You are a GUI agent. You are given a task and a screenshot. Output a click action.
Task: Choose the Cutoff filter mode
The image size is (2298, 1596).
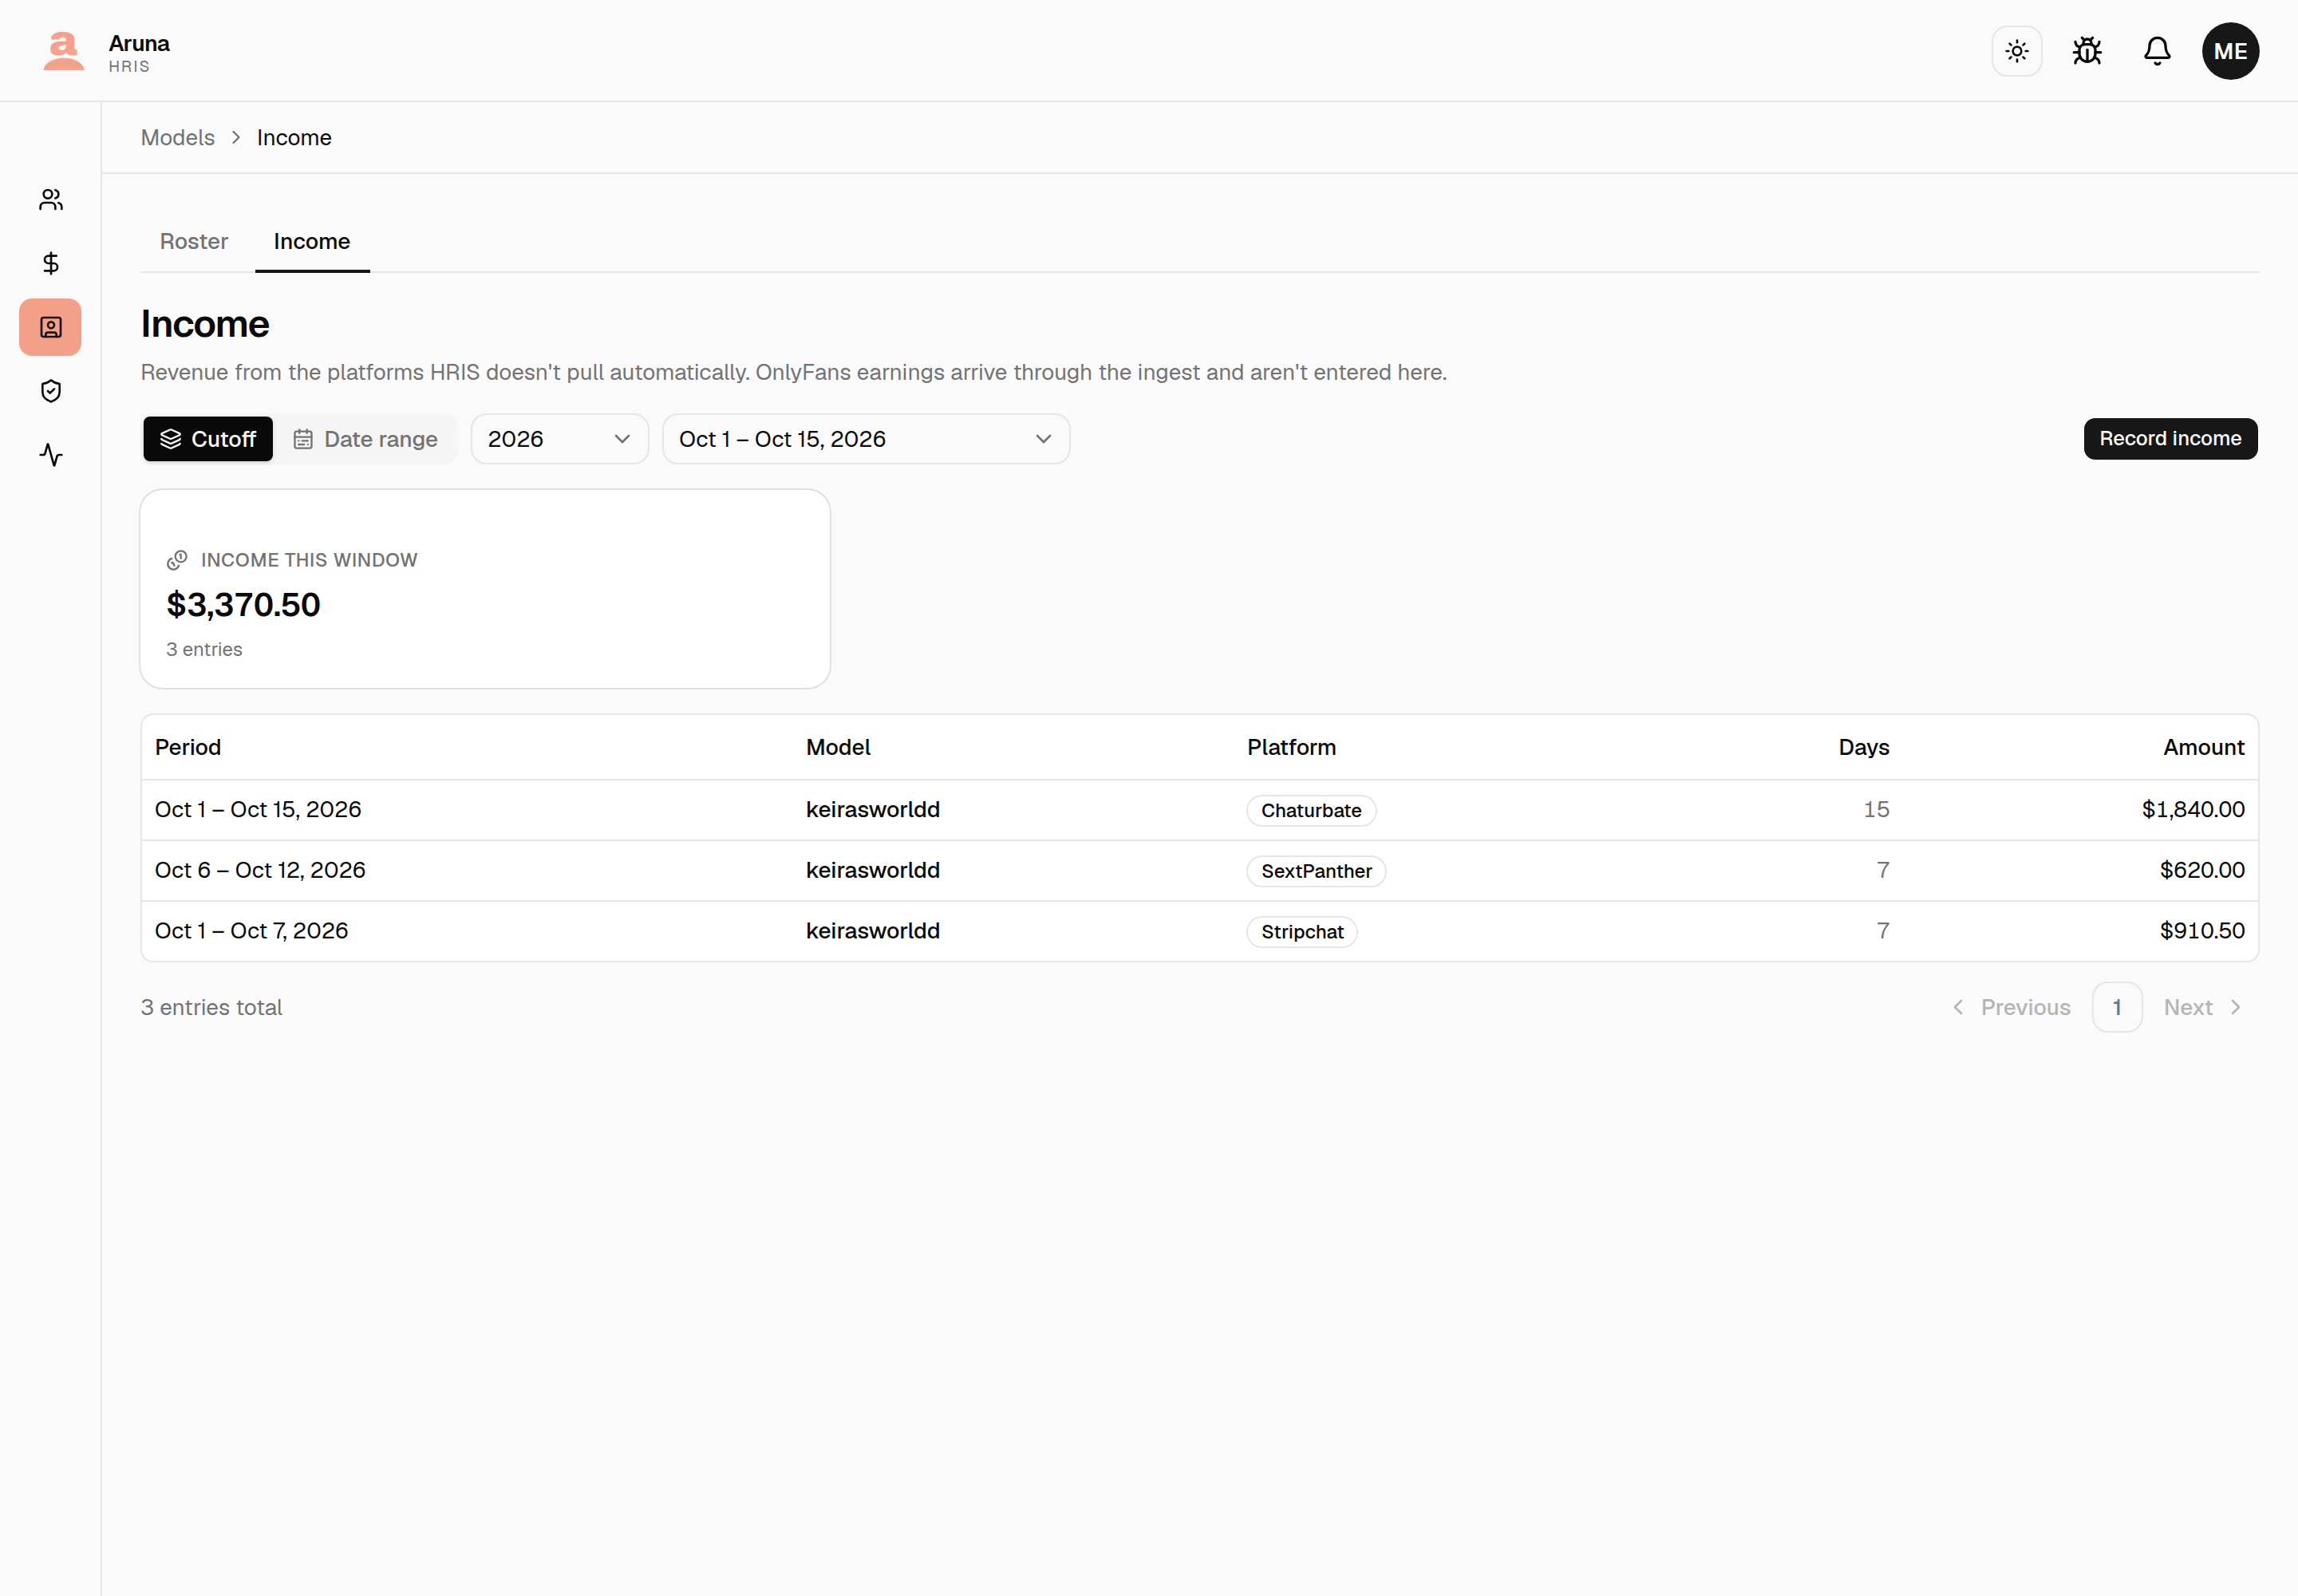pos(208,439)
